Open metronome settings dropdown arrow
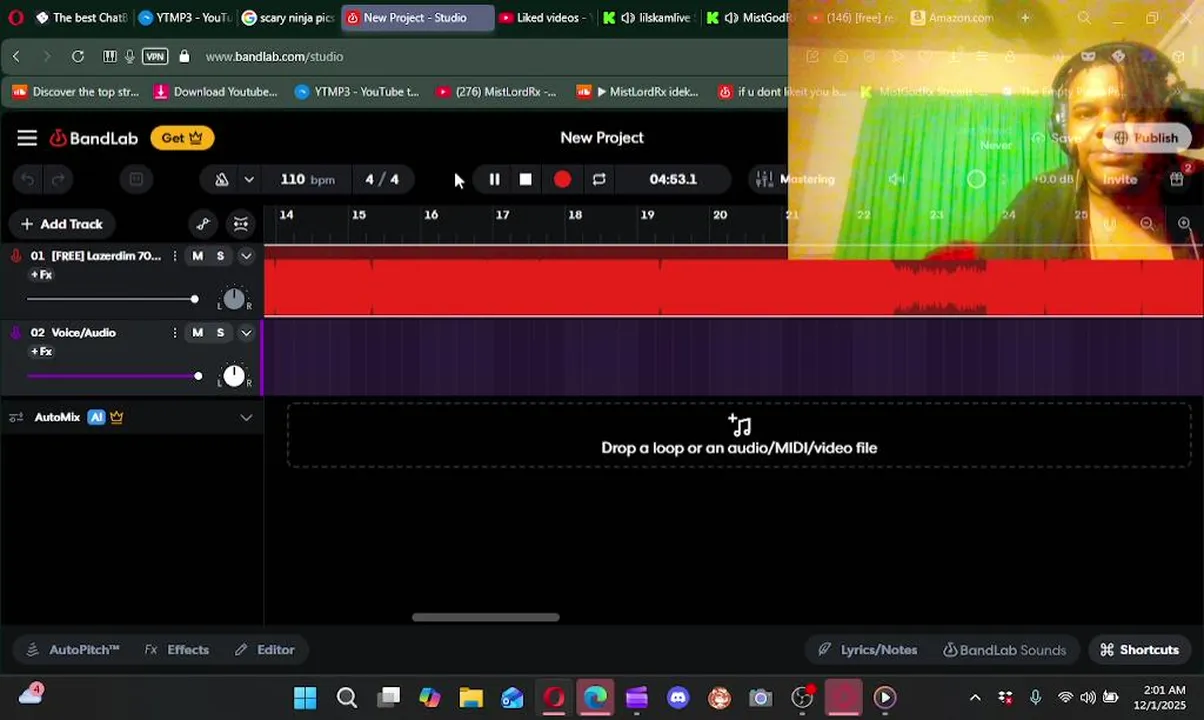This screenshot has height=720, width=1204. click(x=249, y=180)
